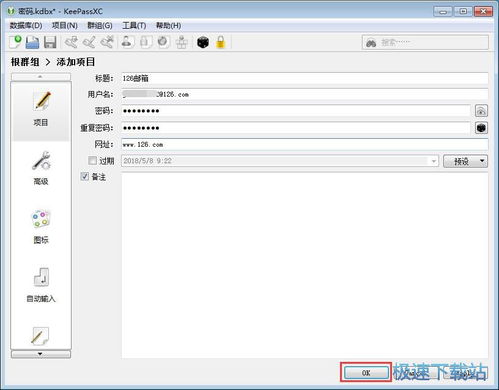Open the 自动输入 (Auto-Type) sidebar section

41,285
